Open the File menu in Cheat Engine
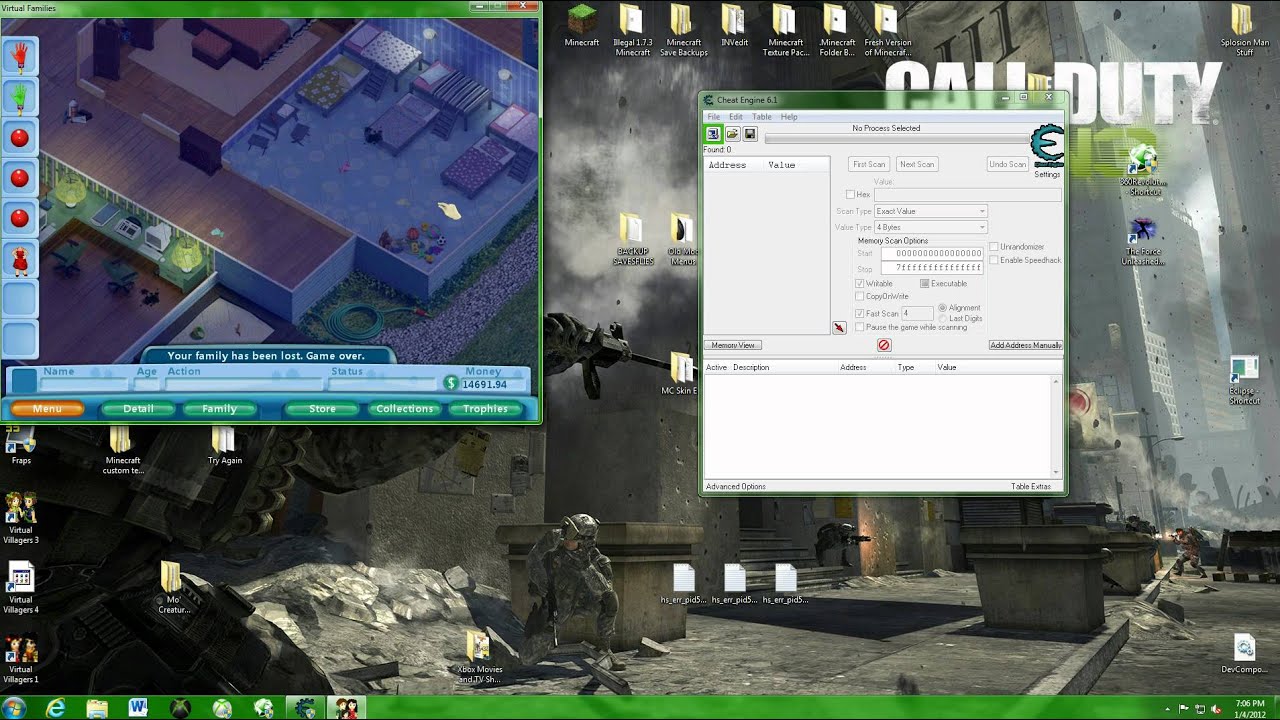1280x720 pixels. coord(714,117)
